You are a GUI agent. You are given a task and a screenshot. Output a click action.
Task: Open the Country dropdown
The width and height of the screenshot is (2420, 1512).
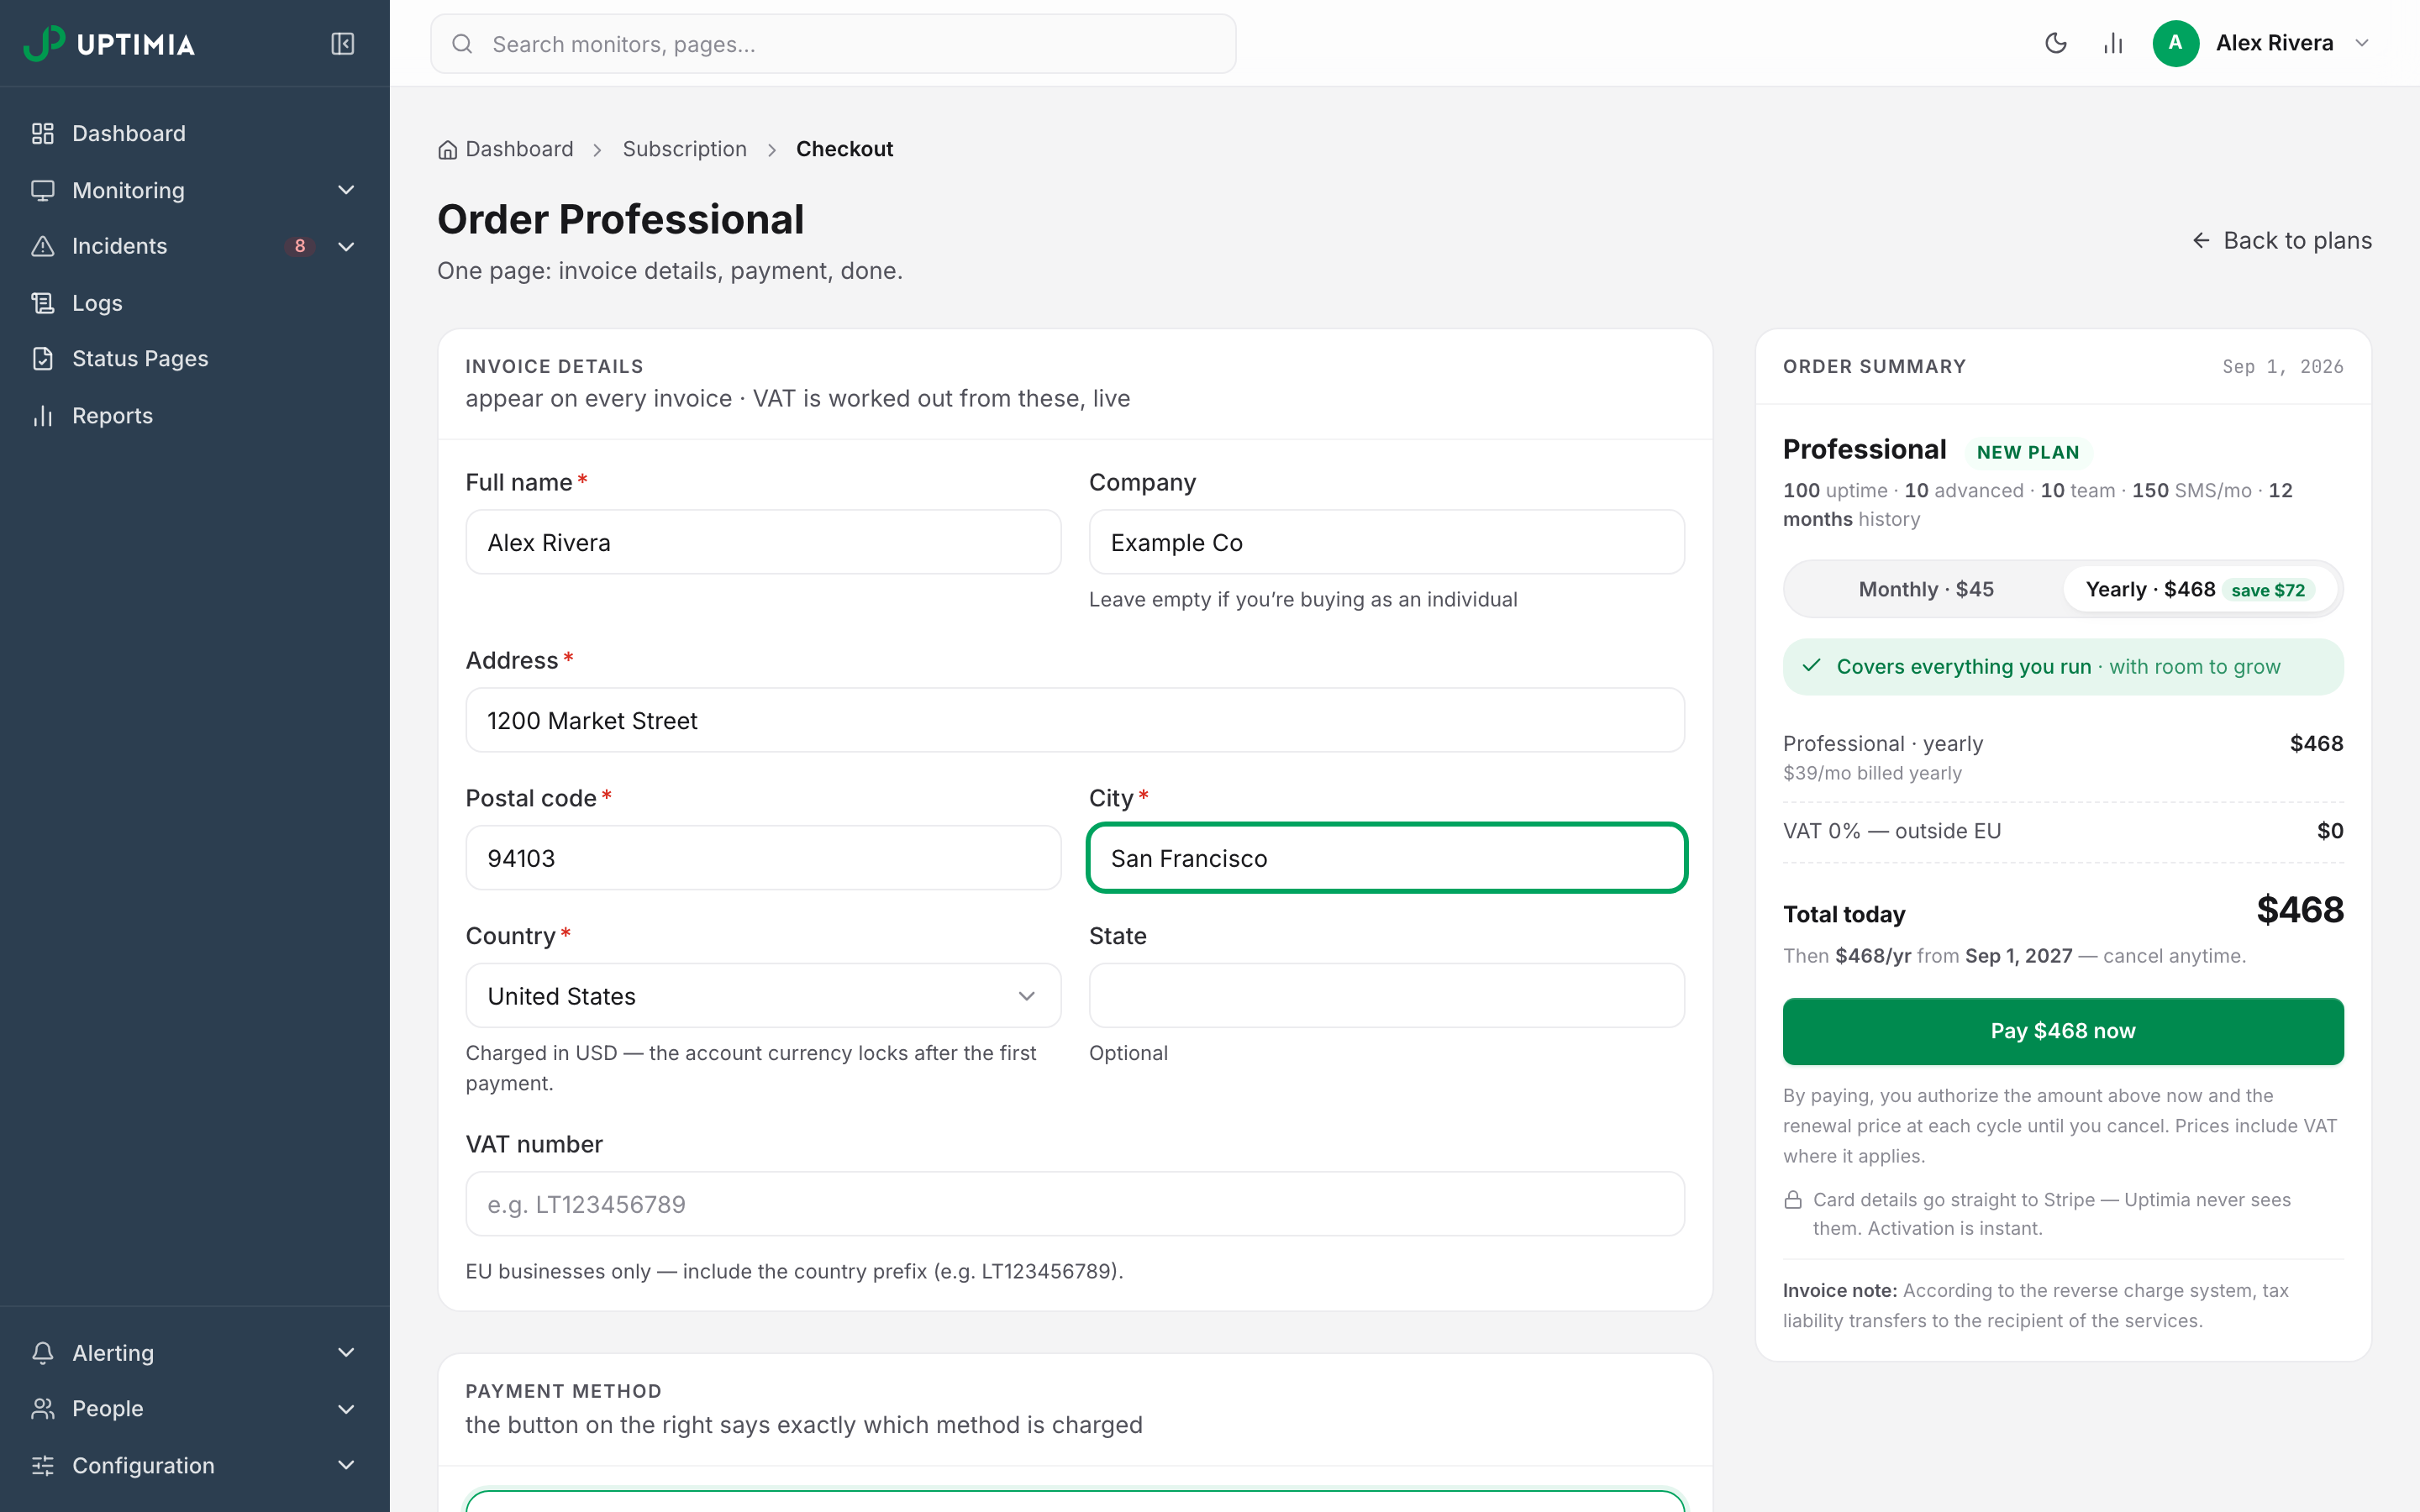[x=763, y=995]
